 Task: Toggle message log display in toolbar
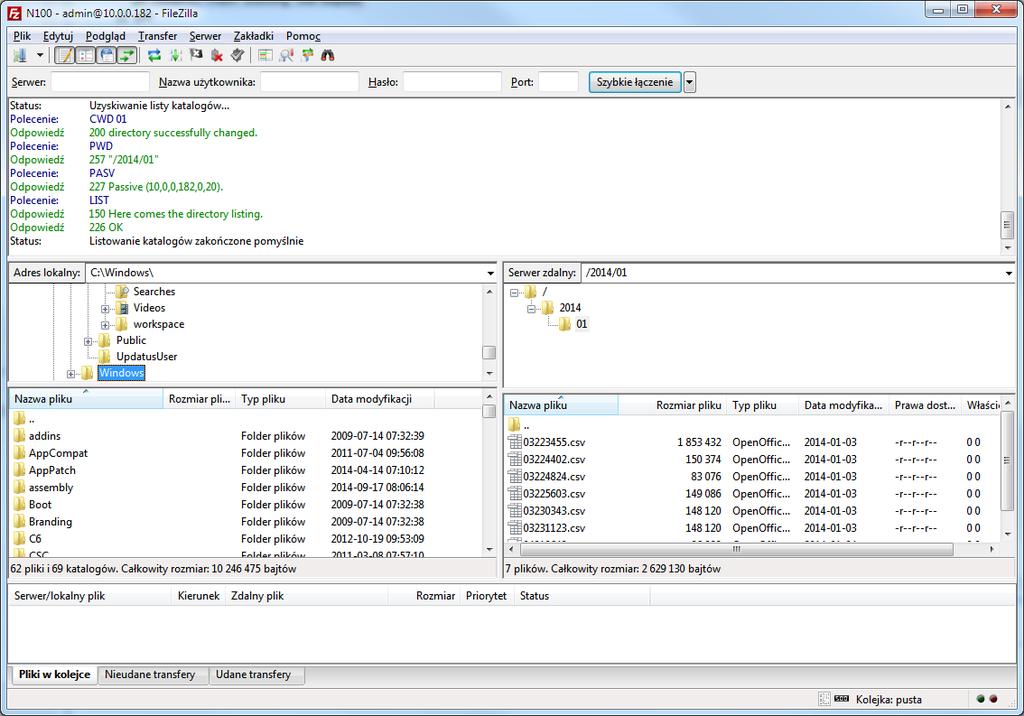click(x=64, y=56)
